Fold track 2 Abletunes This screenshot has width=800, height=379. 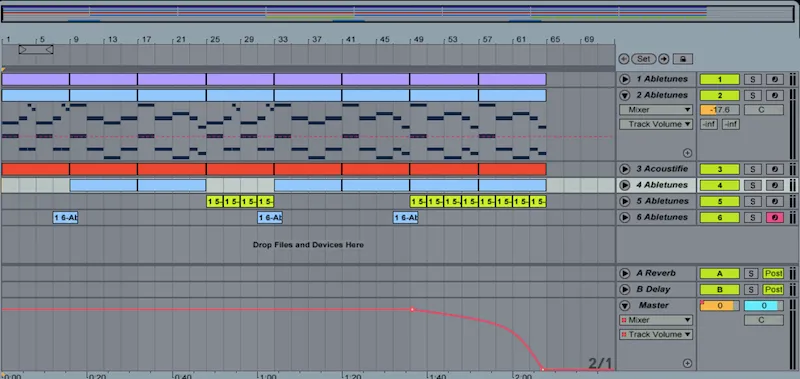624,95
